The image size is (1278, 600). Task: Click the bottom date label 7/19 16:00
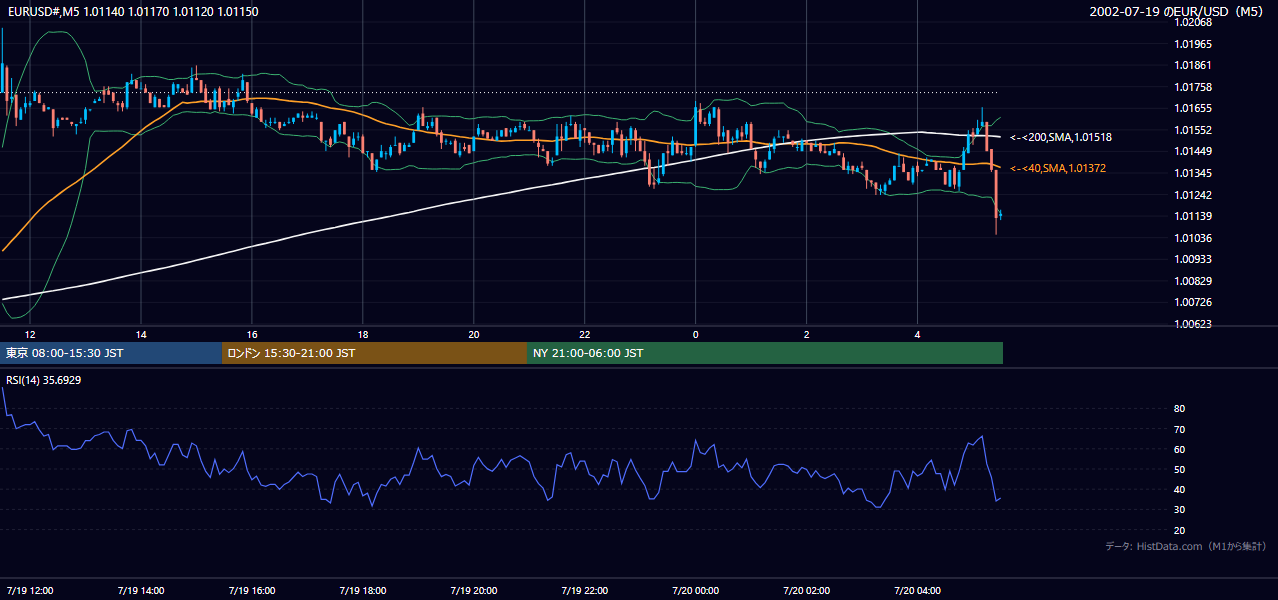point(252,591)
